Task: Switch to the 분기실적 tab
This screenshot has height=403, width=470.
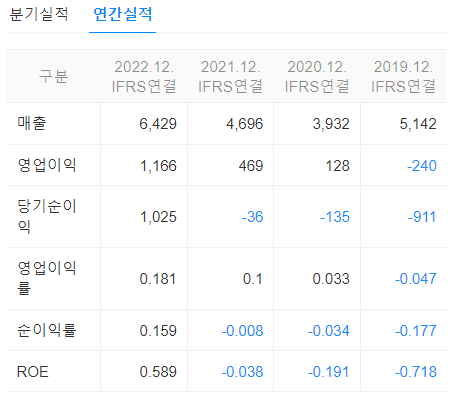Action: pyautogui.click(x=39, y=14)
